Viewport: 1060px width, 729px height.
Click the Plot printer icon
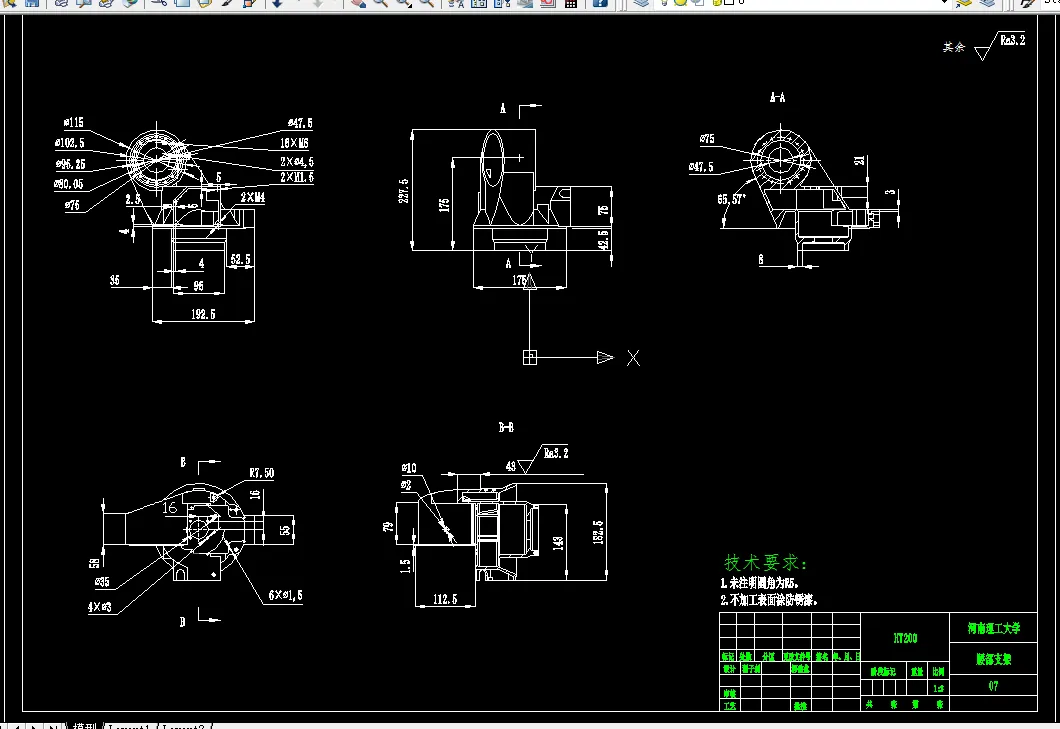(x=61, y=3)
